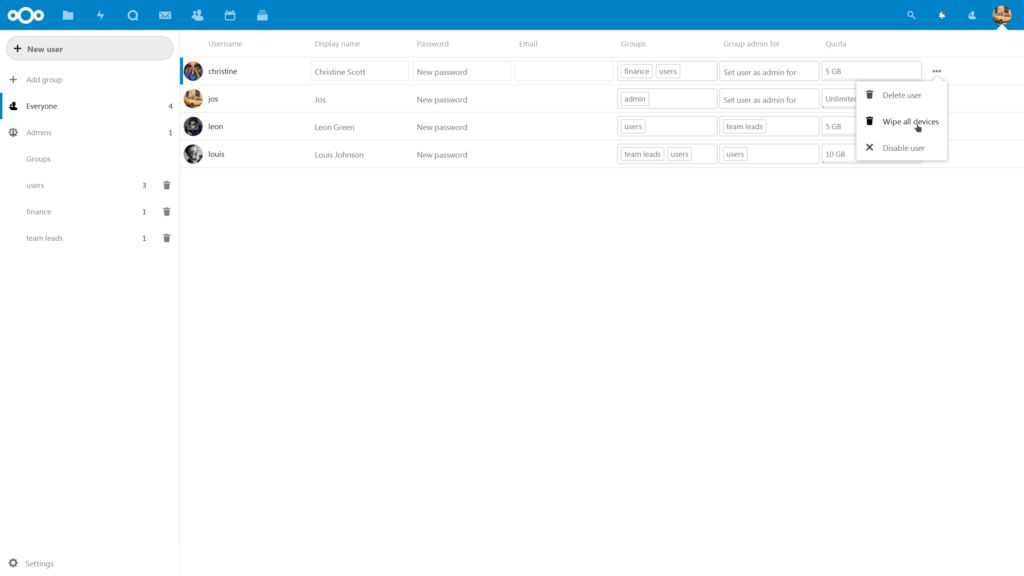Select Wipe all devices from the menu
Viewport: 1024px width, 576px height.
pos(906,120)
